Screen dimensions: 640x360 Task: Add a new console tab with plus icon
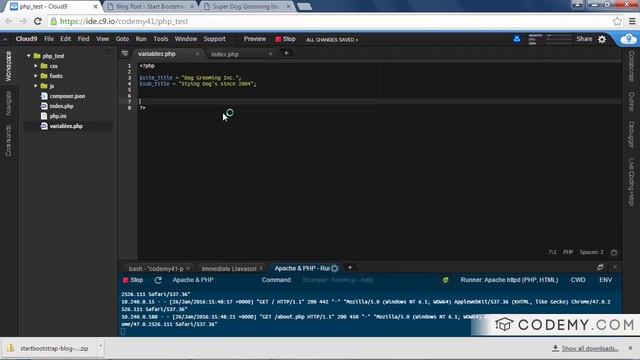click(350, 268)
